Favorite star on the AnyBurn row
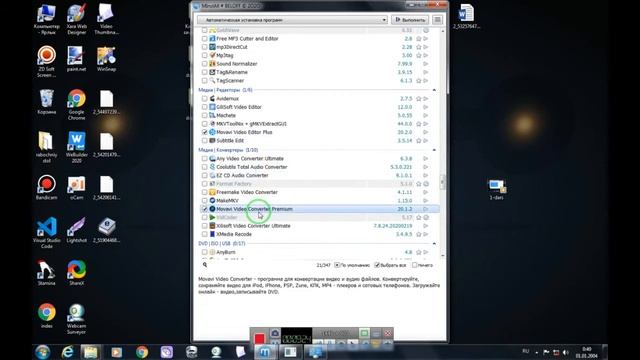Image resolution: width=640 pixels, height=360 pixels. coord(418,252)
